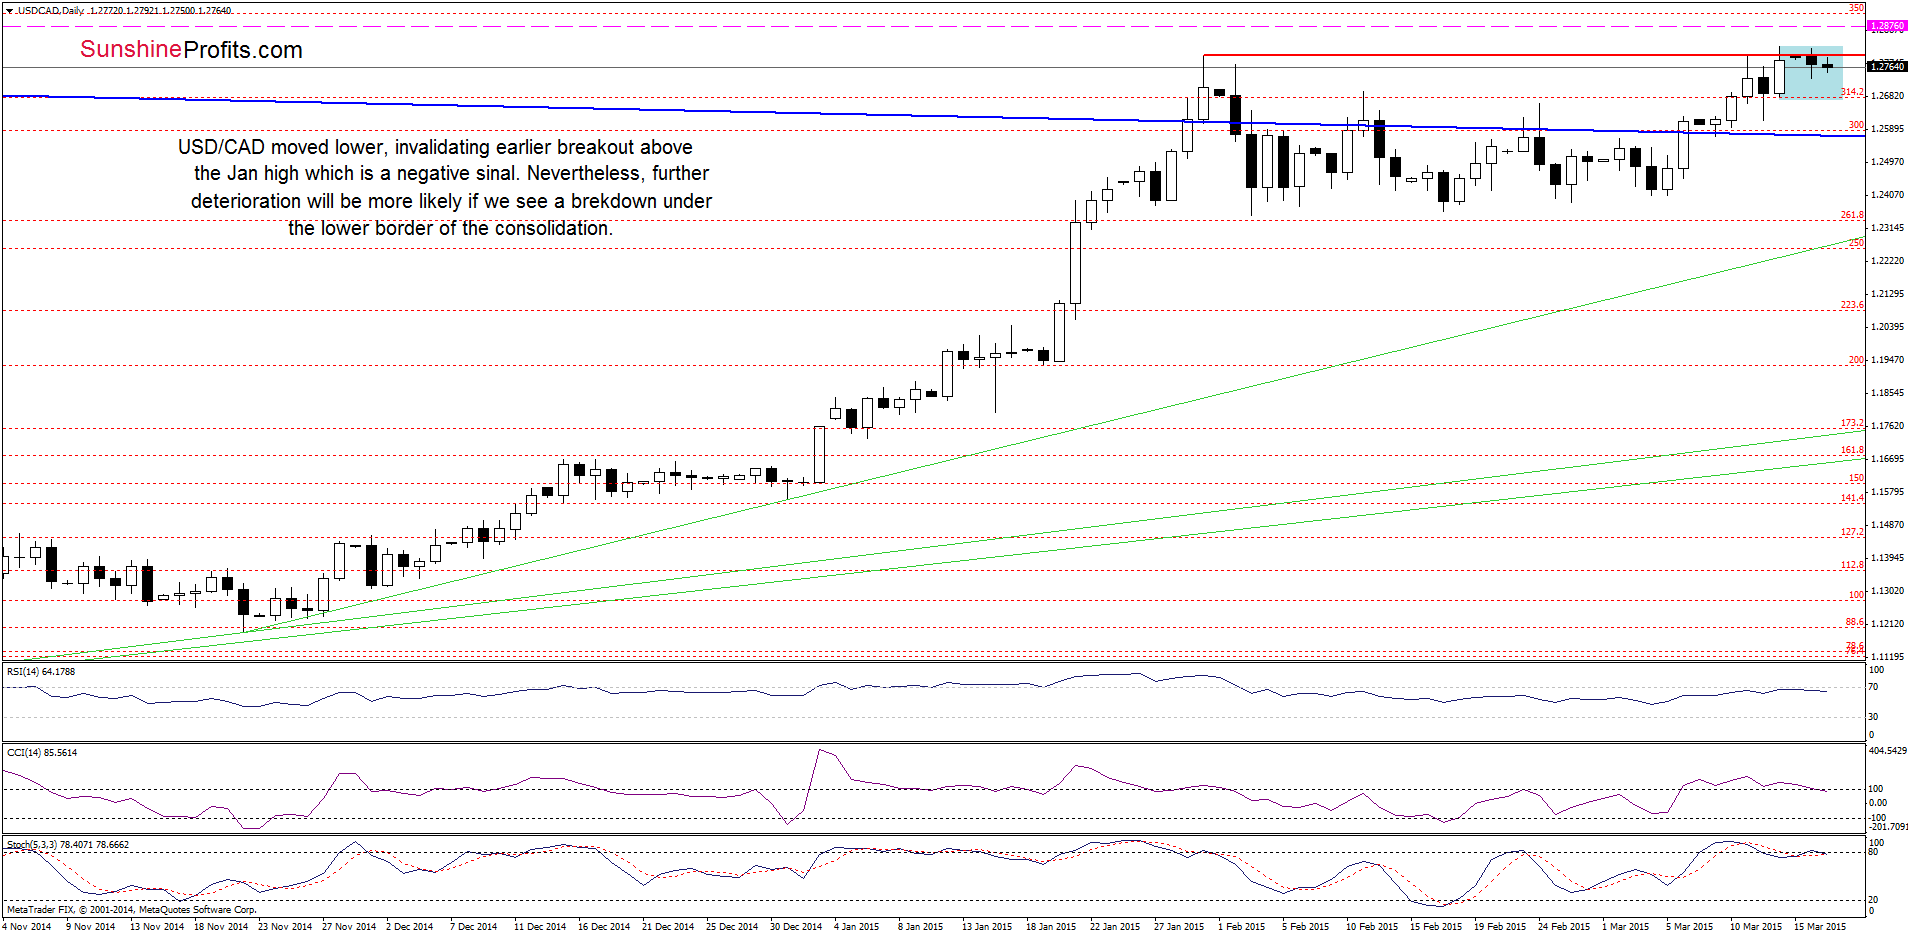
Task: Click the 1.24970 price axis value
Action: click(1887, 162)
